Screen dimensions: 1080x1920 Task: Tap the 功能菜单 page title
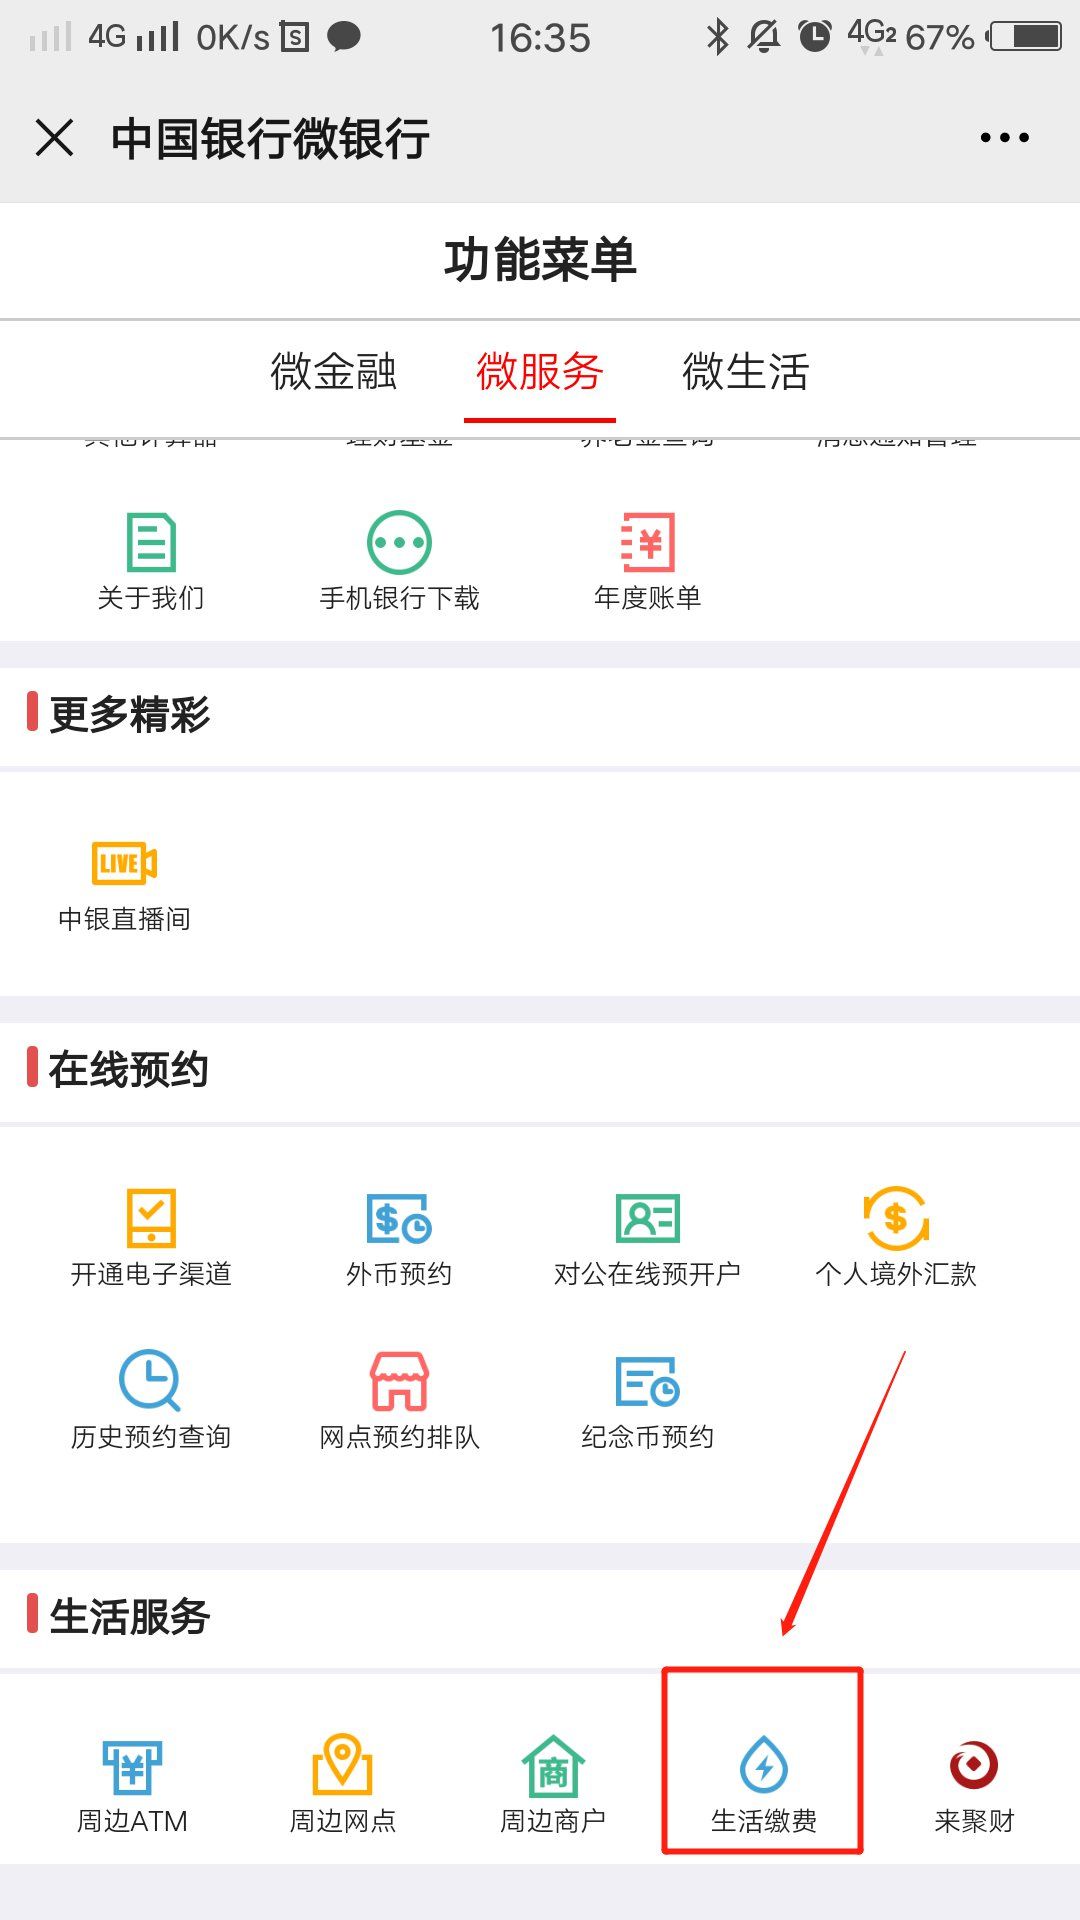(540, 260)
